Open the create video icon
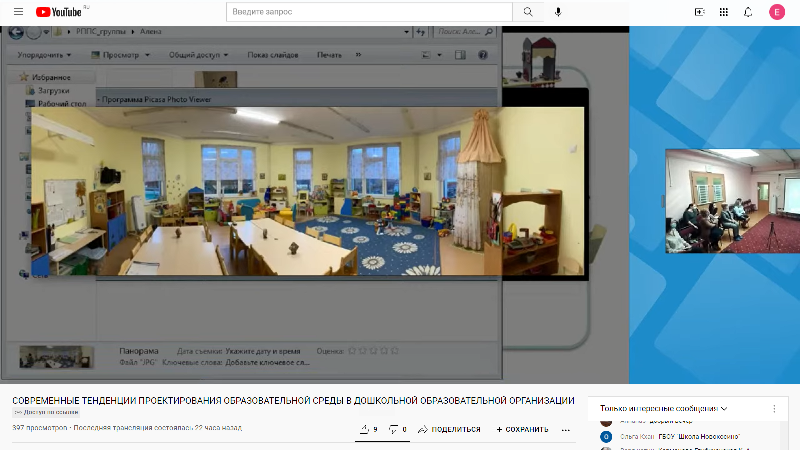The height and width of the screenshot is (450, 800). coord(699,12)
